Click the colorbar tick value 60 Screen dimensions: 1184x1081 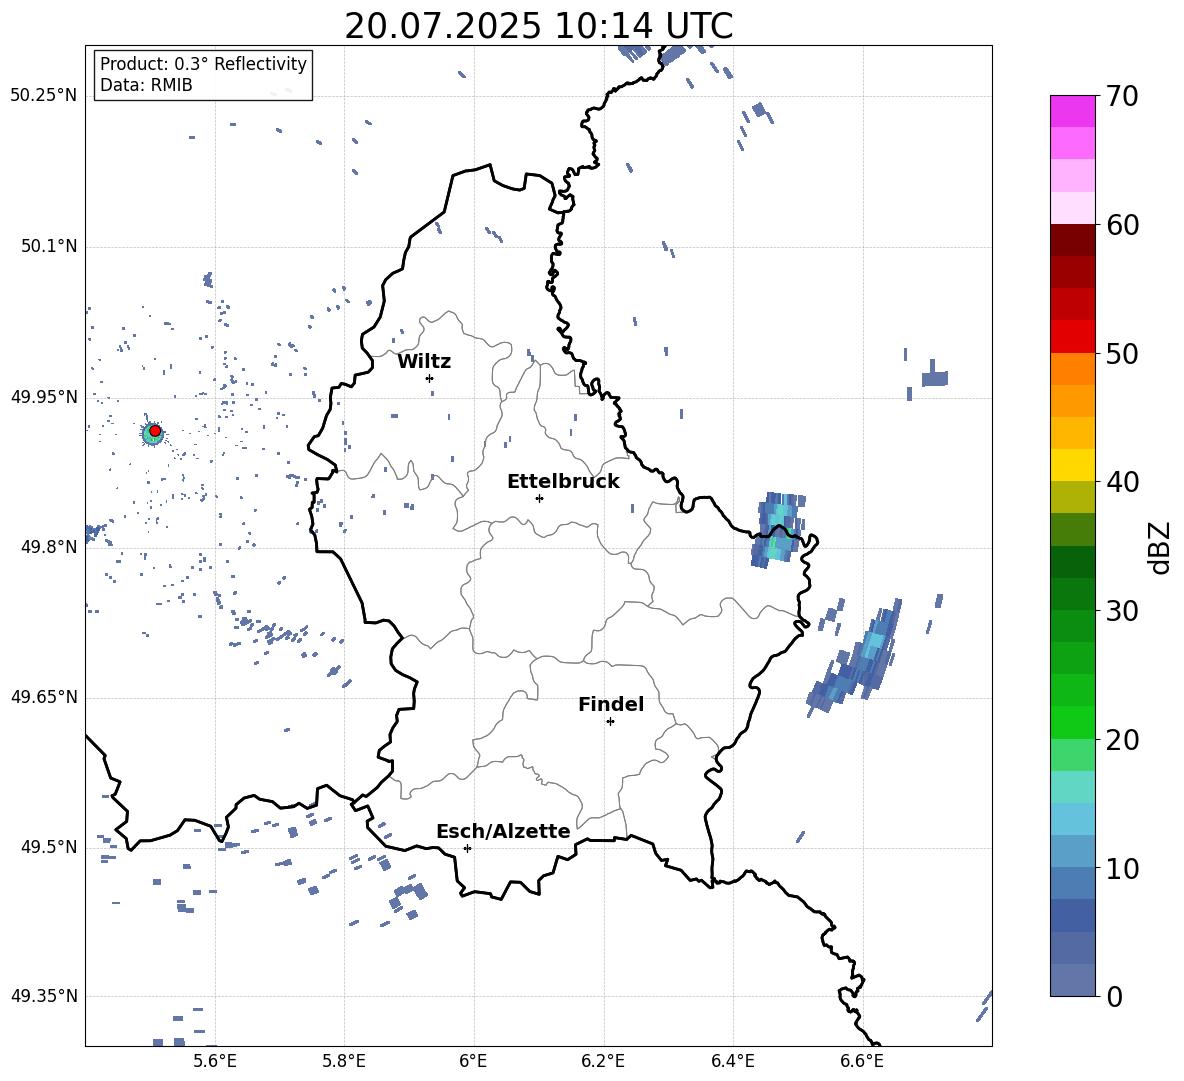pyautogui.click(x=1122, y=225)
